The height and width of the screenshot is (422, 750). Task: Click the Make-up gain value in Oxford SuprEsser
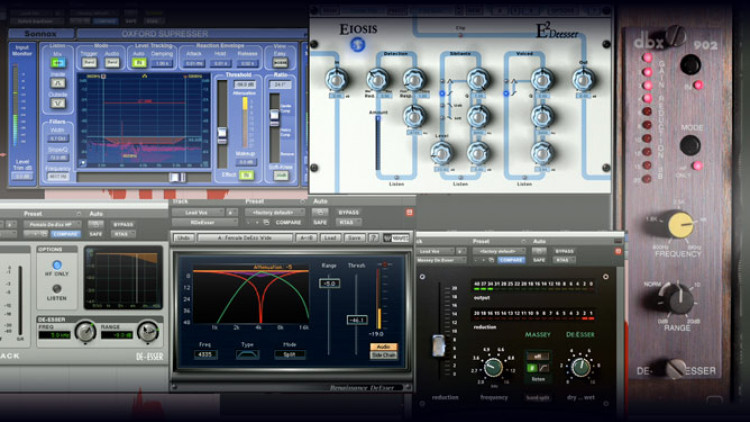tap(246, 162)
